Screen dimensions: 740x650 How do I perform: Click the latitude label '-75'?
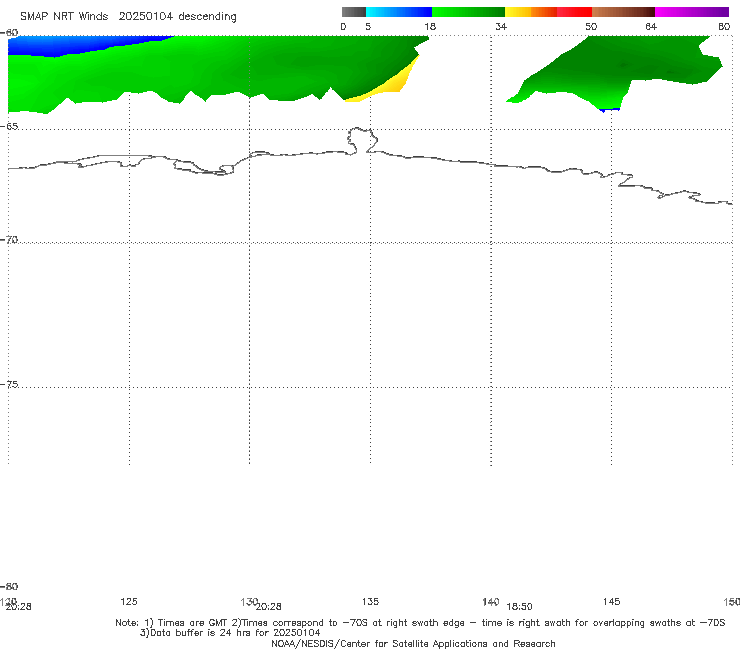click(x=9, y=384)
